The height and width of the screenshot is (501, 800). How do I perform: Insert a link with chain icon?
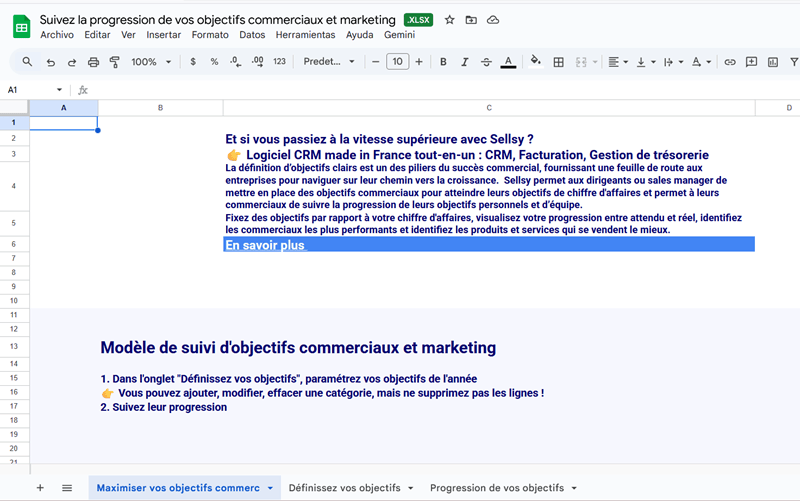[730, 62]
